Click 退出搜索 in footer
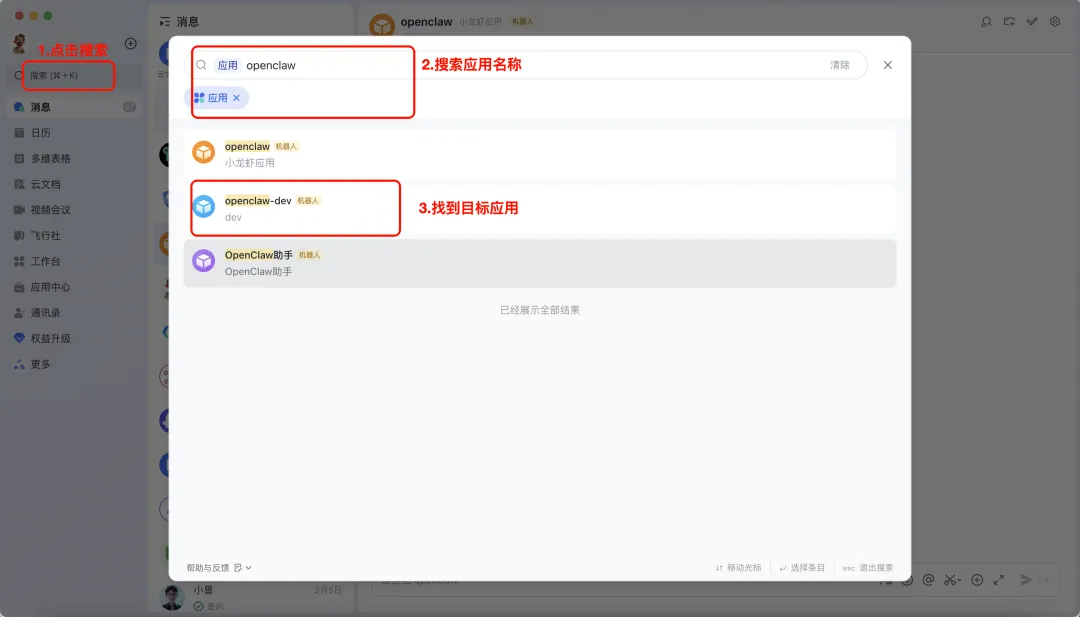 pos(868,568)
